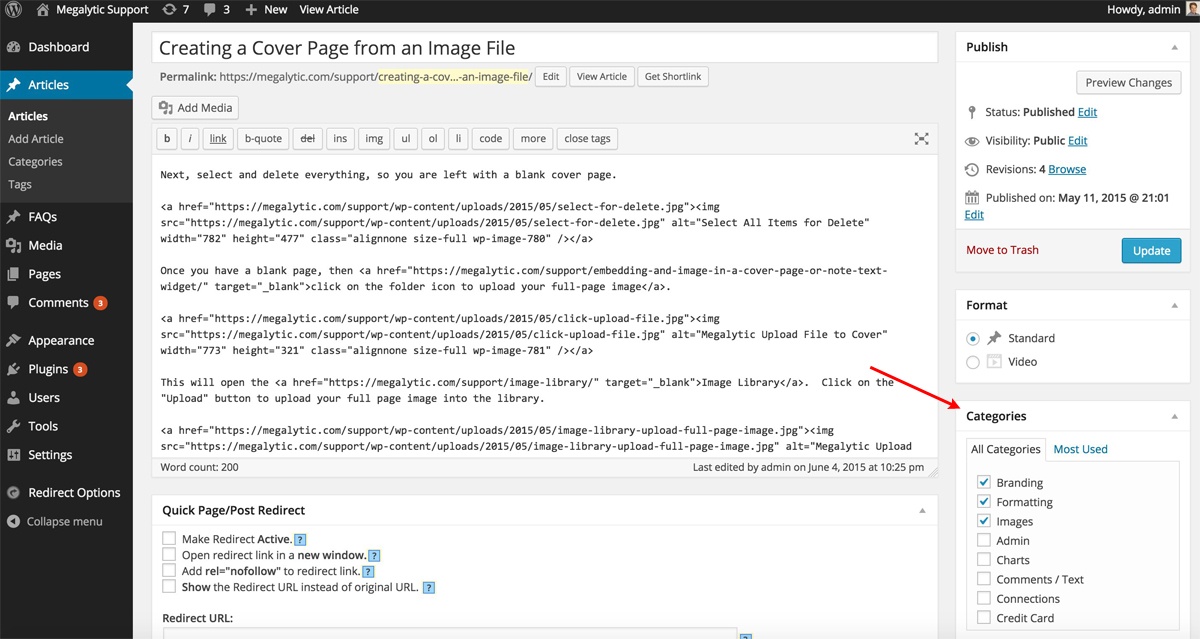Click the blue Update button

pyautogui.click(x=1150, y=250)
